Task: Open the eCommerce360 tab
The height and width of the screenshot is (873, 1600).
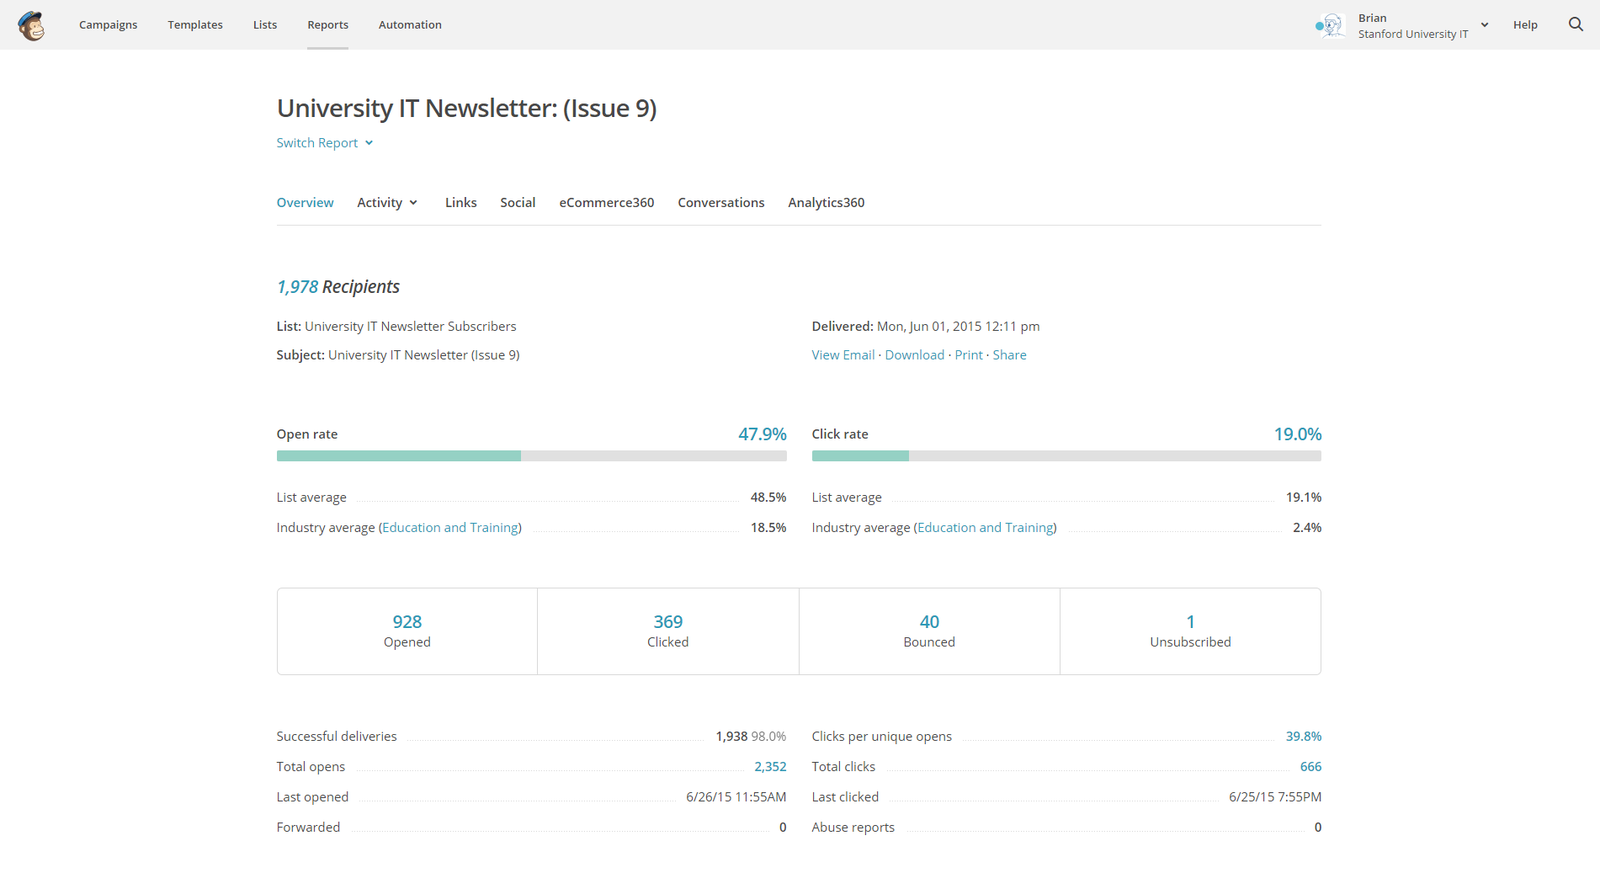Action: [x=607, y=202]
